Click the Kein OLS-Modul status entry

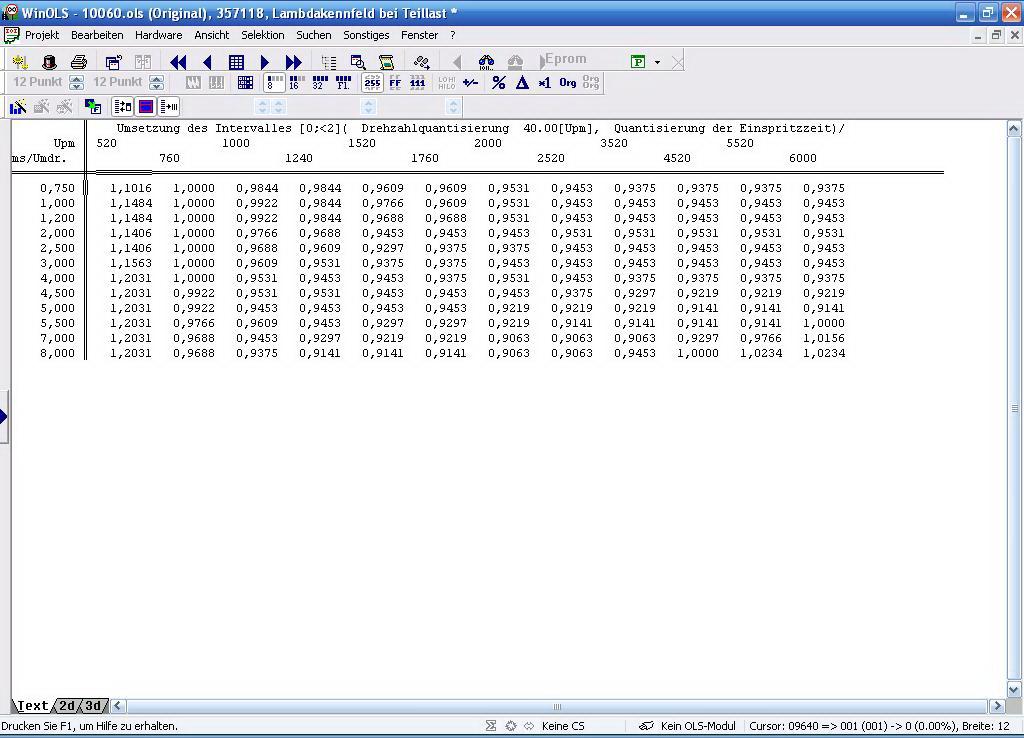pyautogui.click(x=697, y=726)
